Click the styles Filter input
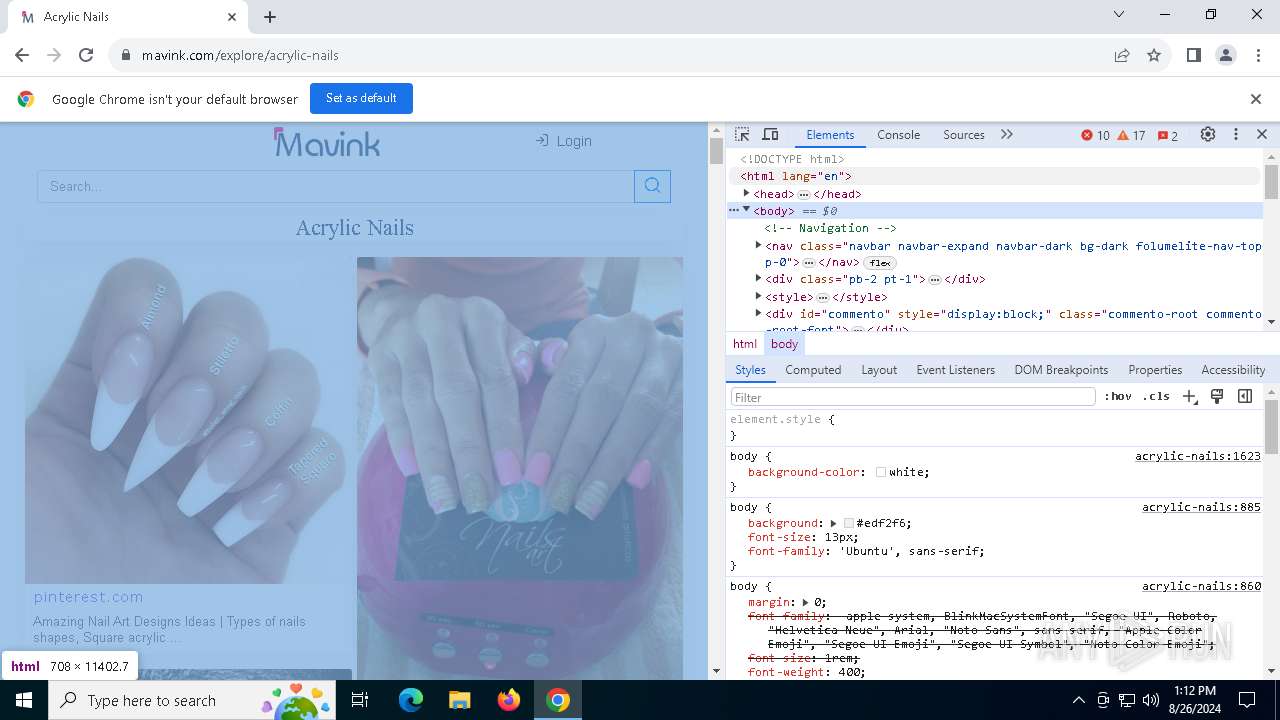Image resolution: width=1280 pixels, height=720 pixels. (913, 397)
